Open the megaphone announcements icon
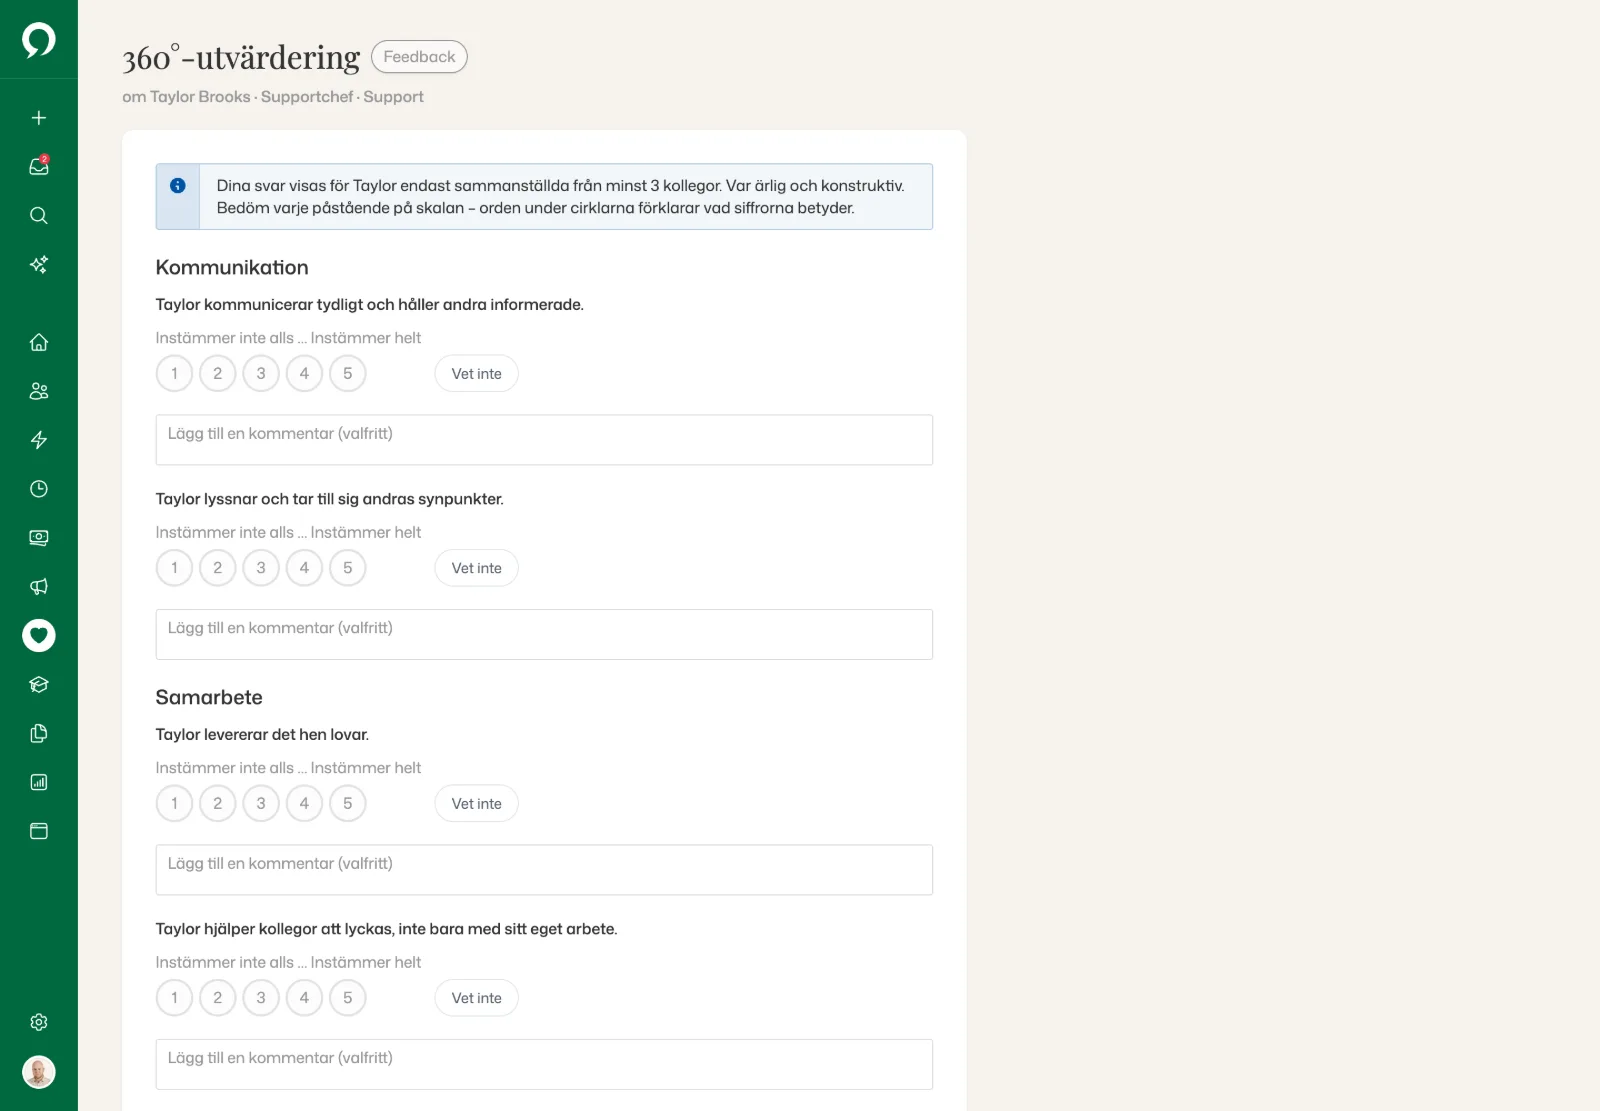Viewport: 1600px width, 1111px height. 39,587
